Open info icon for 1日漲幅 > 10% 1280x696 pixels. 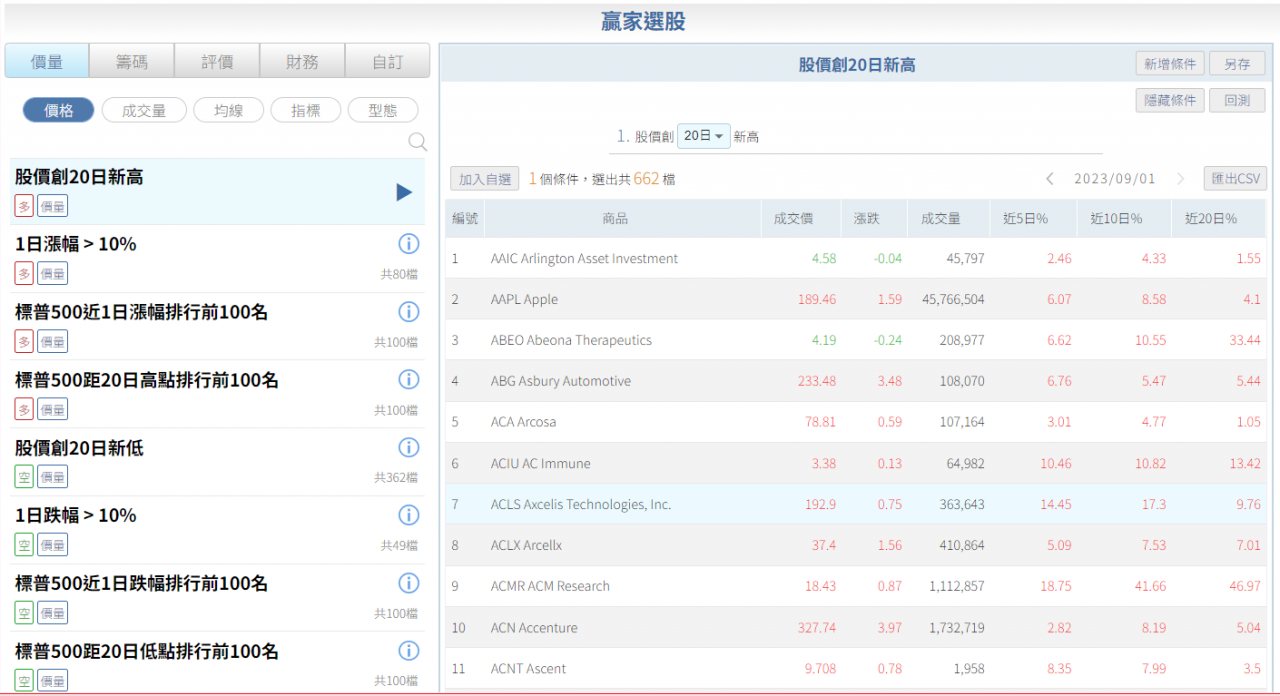408,244
